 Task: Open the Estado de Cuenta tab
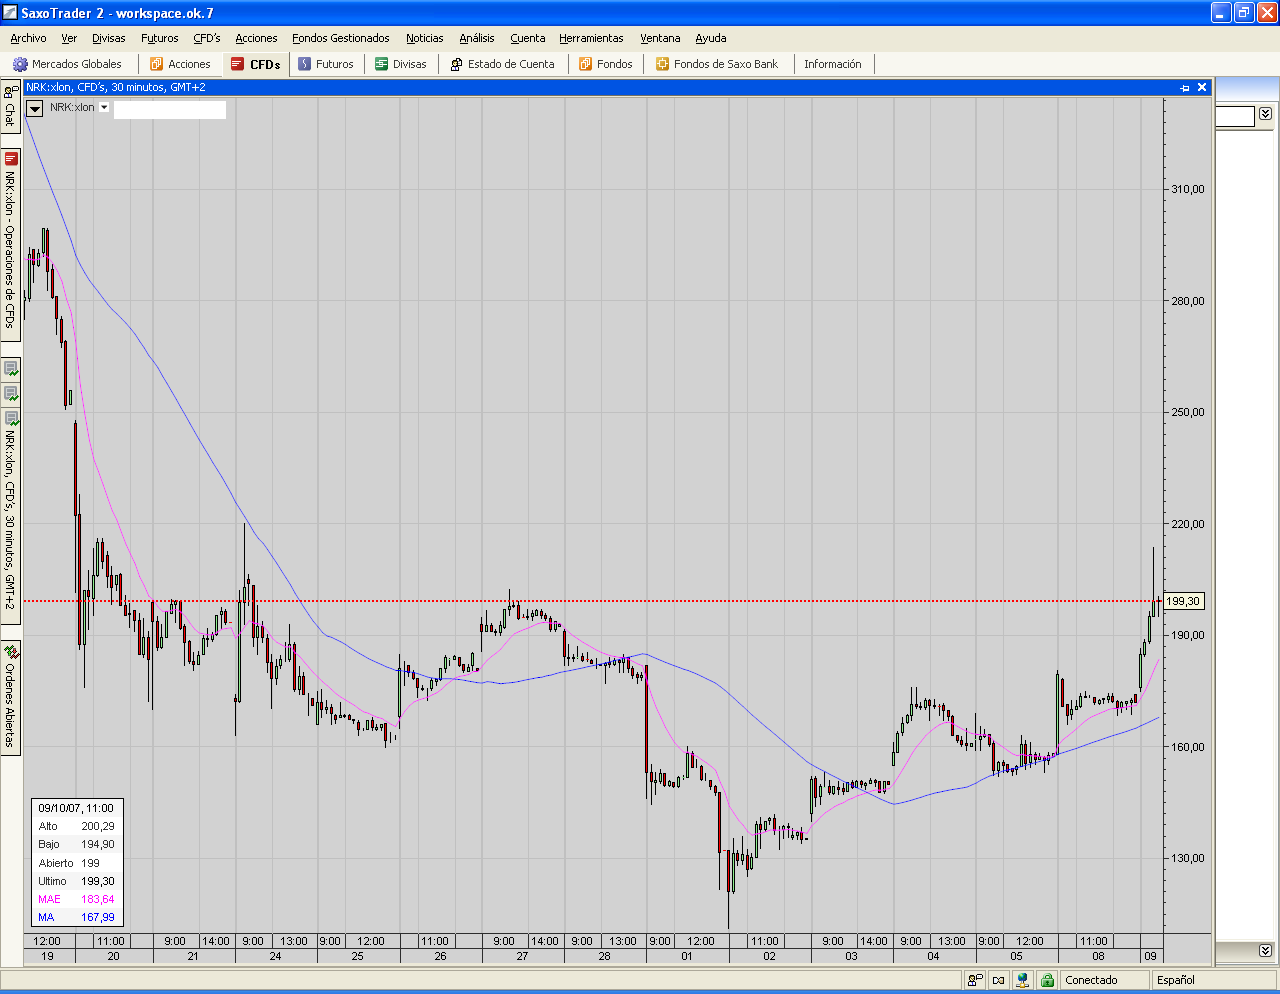502,64
